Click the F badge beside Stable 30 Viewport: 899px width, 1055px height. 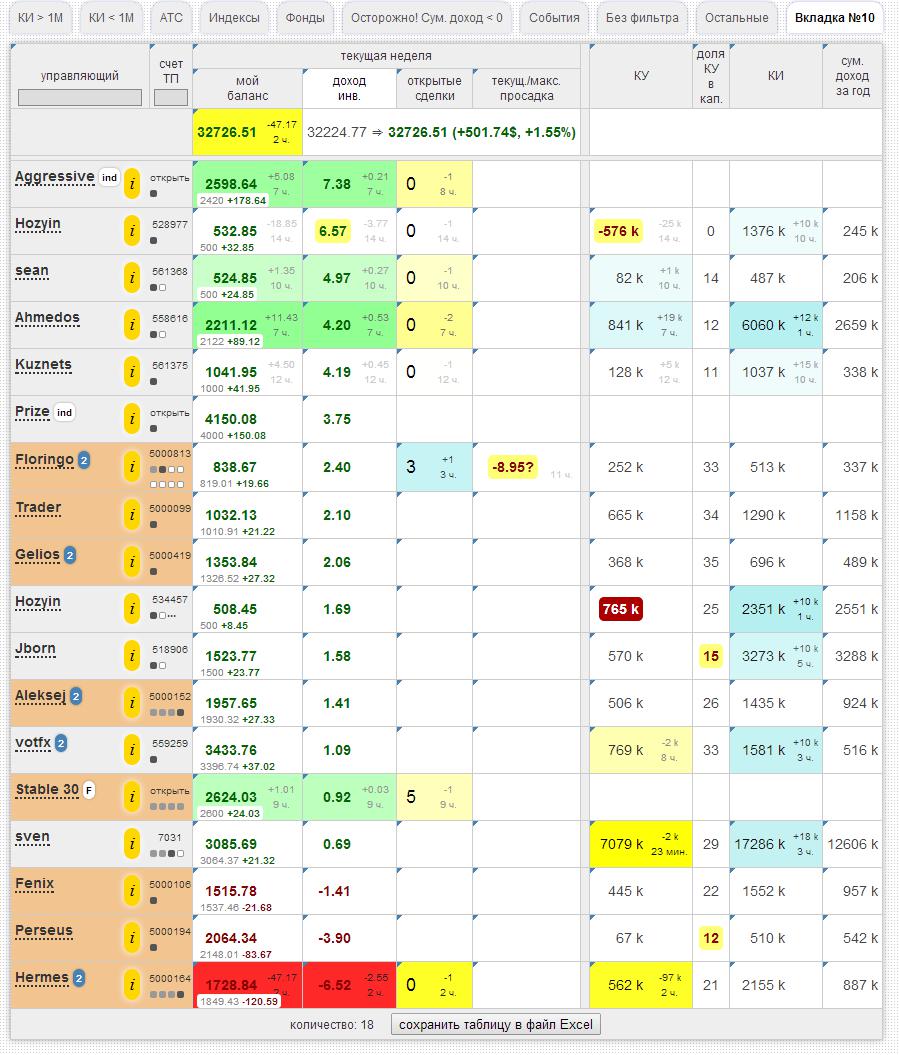coord(89,791)
